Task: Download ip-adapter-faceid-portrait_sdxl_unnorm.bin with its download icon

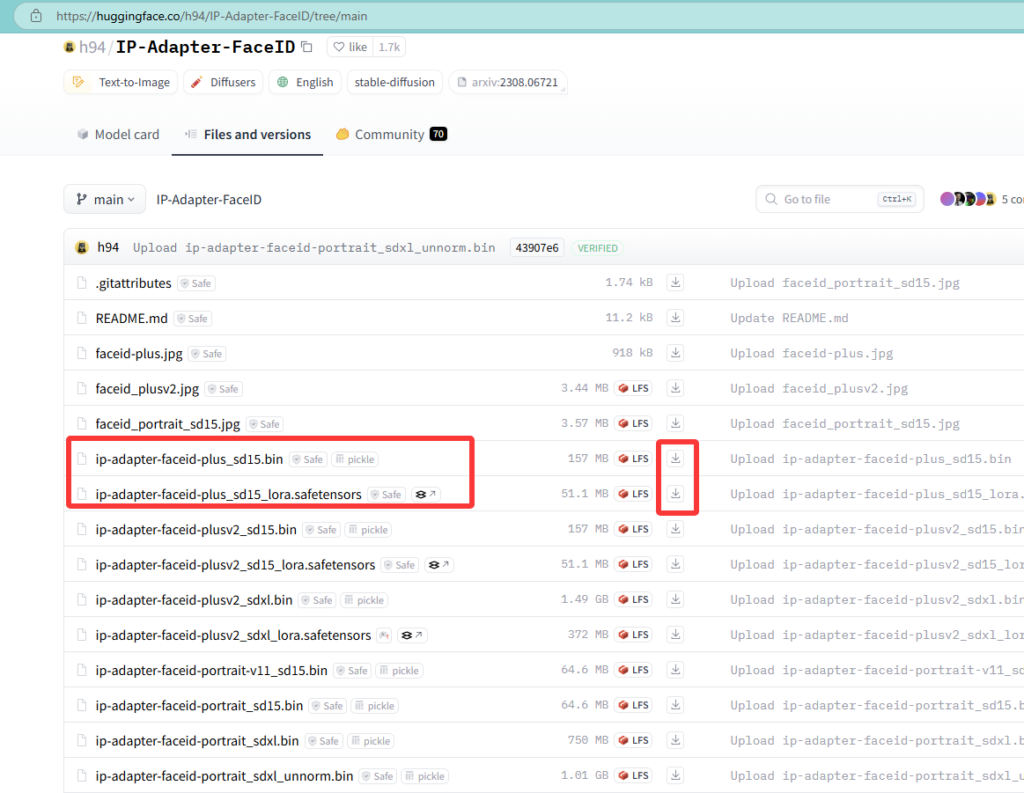Action: pyautogui.click(x=675, y=776)
